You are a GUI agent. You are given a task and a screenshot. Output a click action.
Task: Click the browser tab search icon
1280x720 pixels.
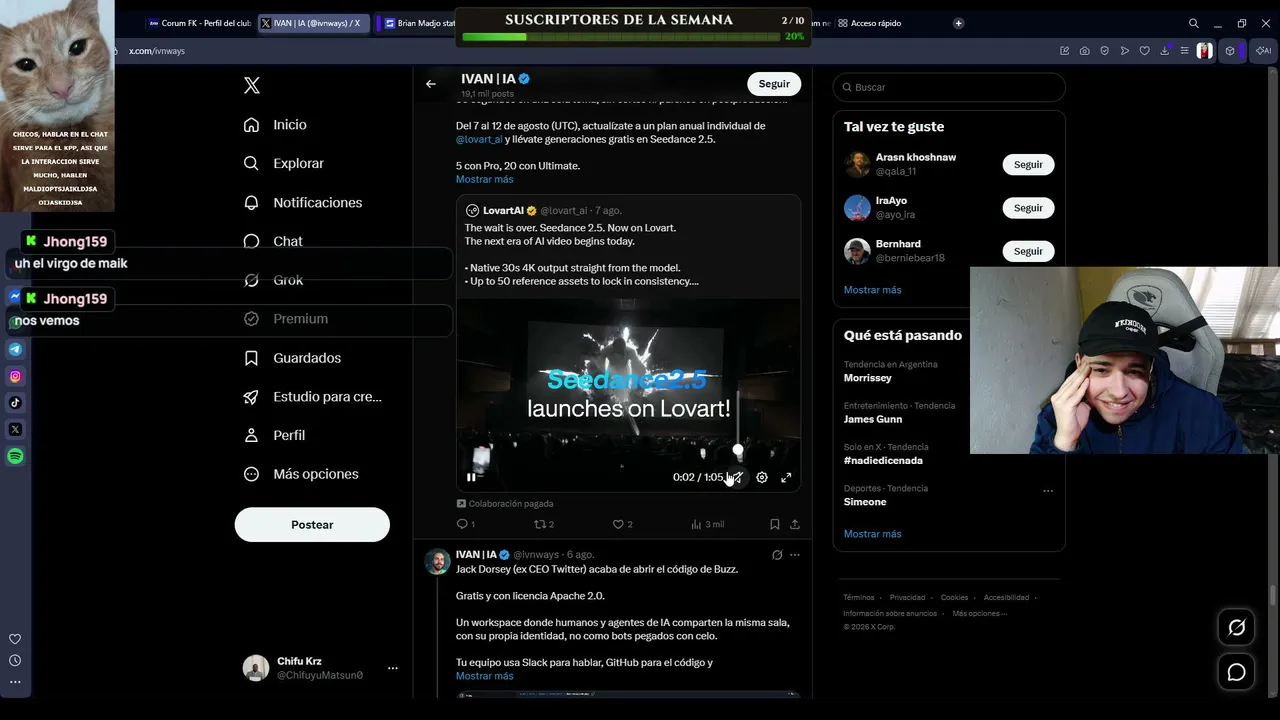point(1194,23)
